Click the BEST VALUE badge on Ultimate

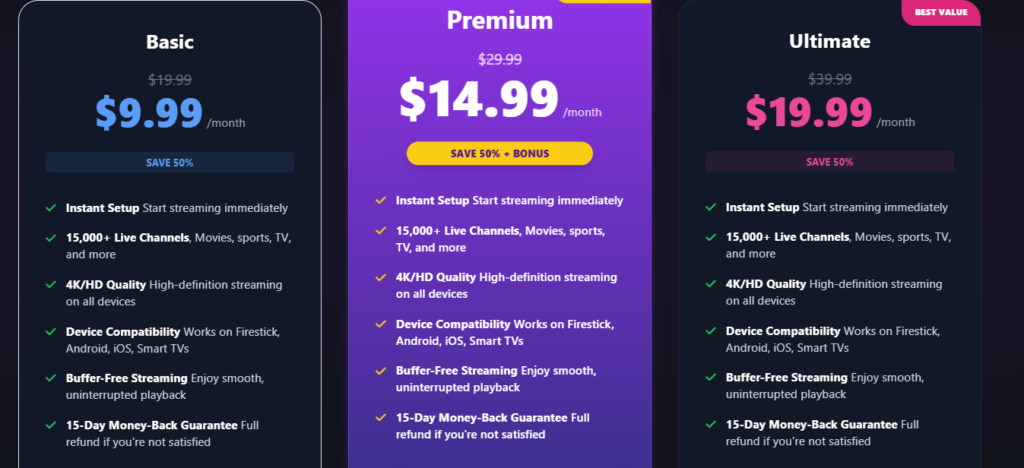(942, 13)
